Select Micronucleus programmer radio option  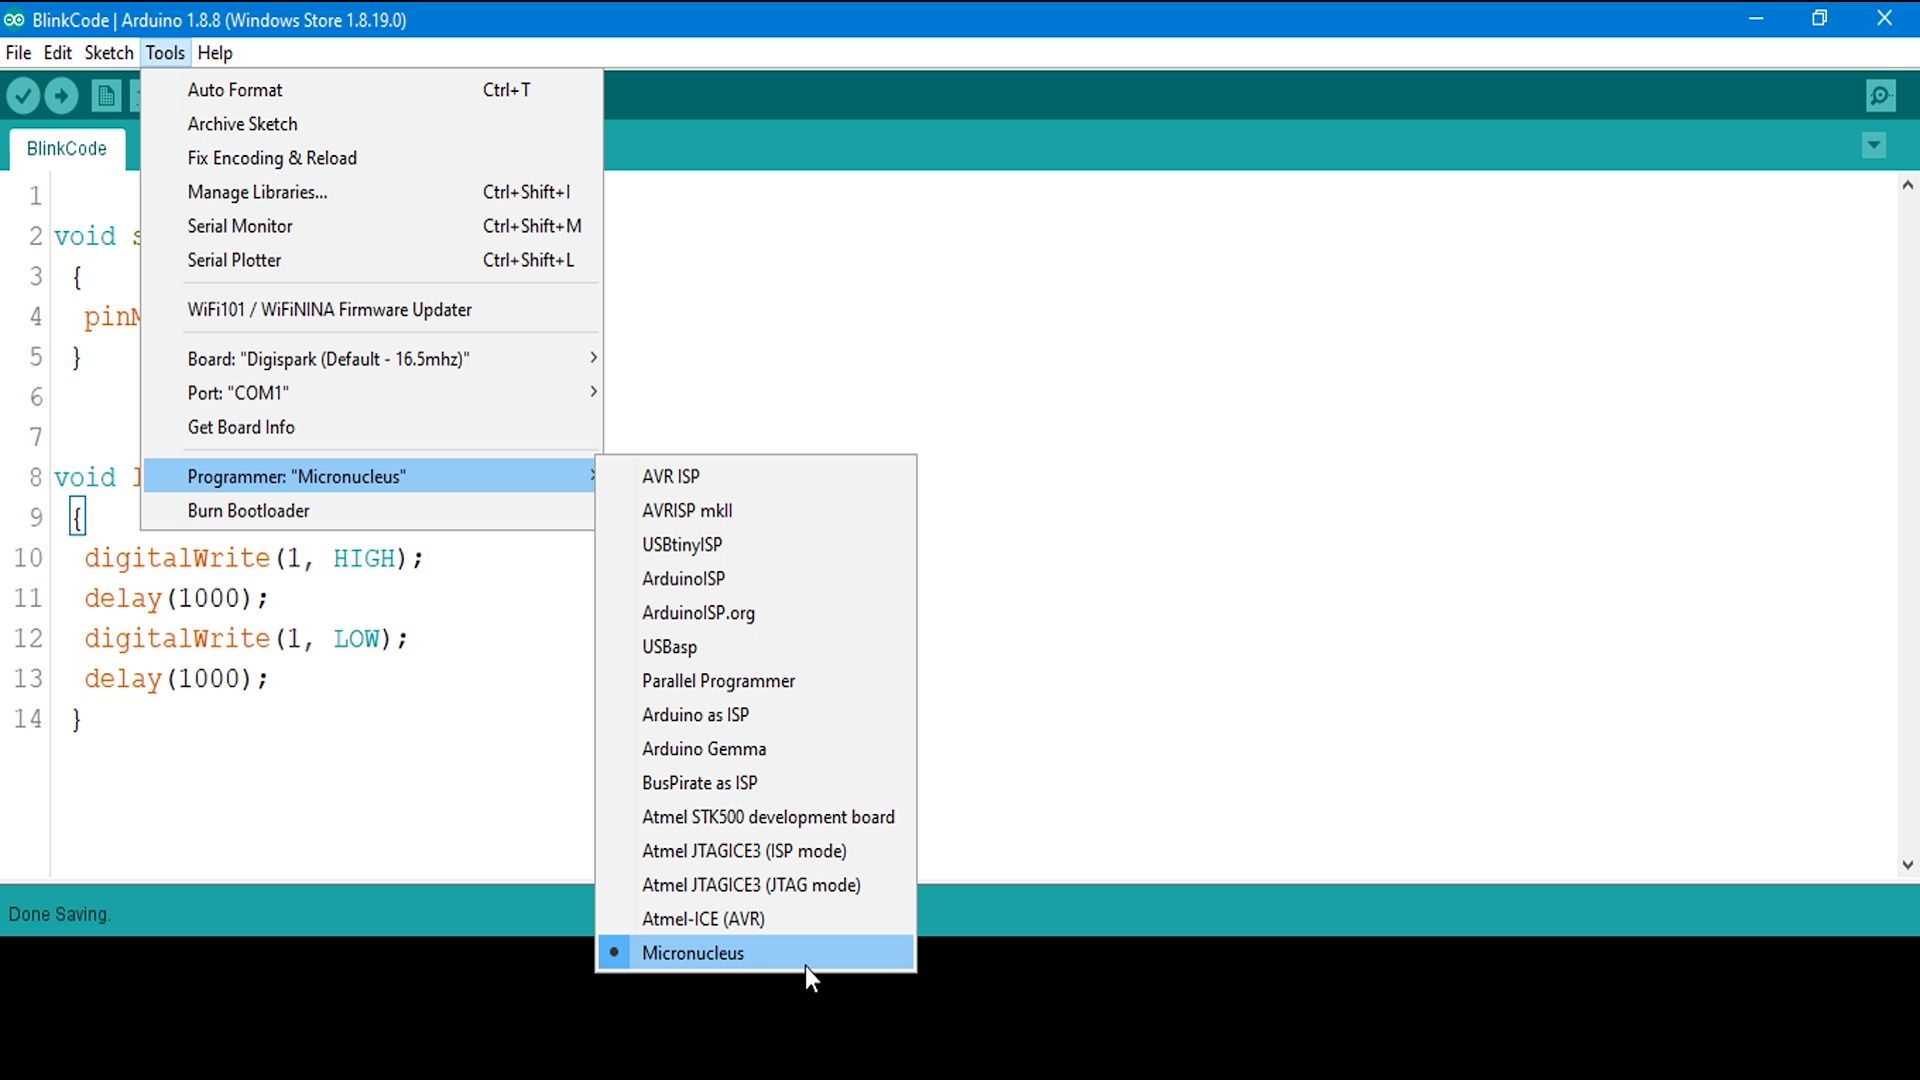692,953
